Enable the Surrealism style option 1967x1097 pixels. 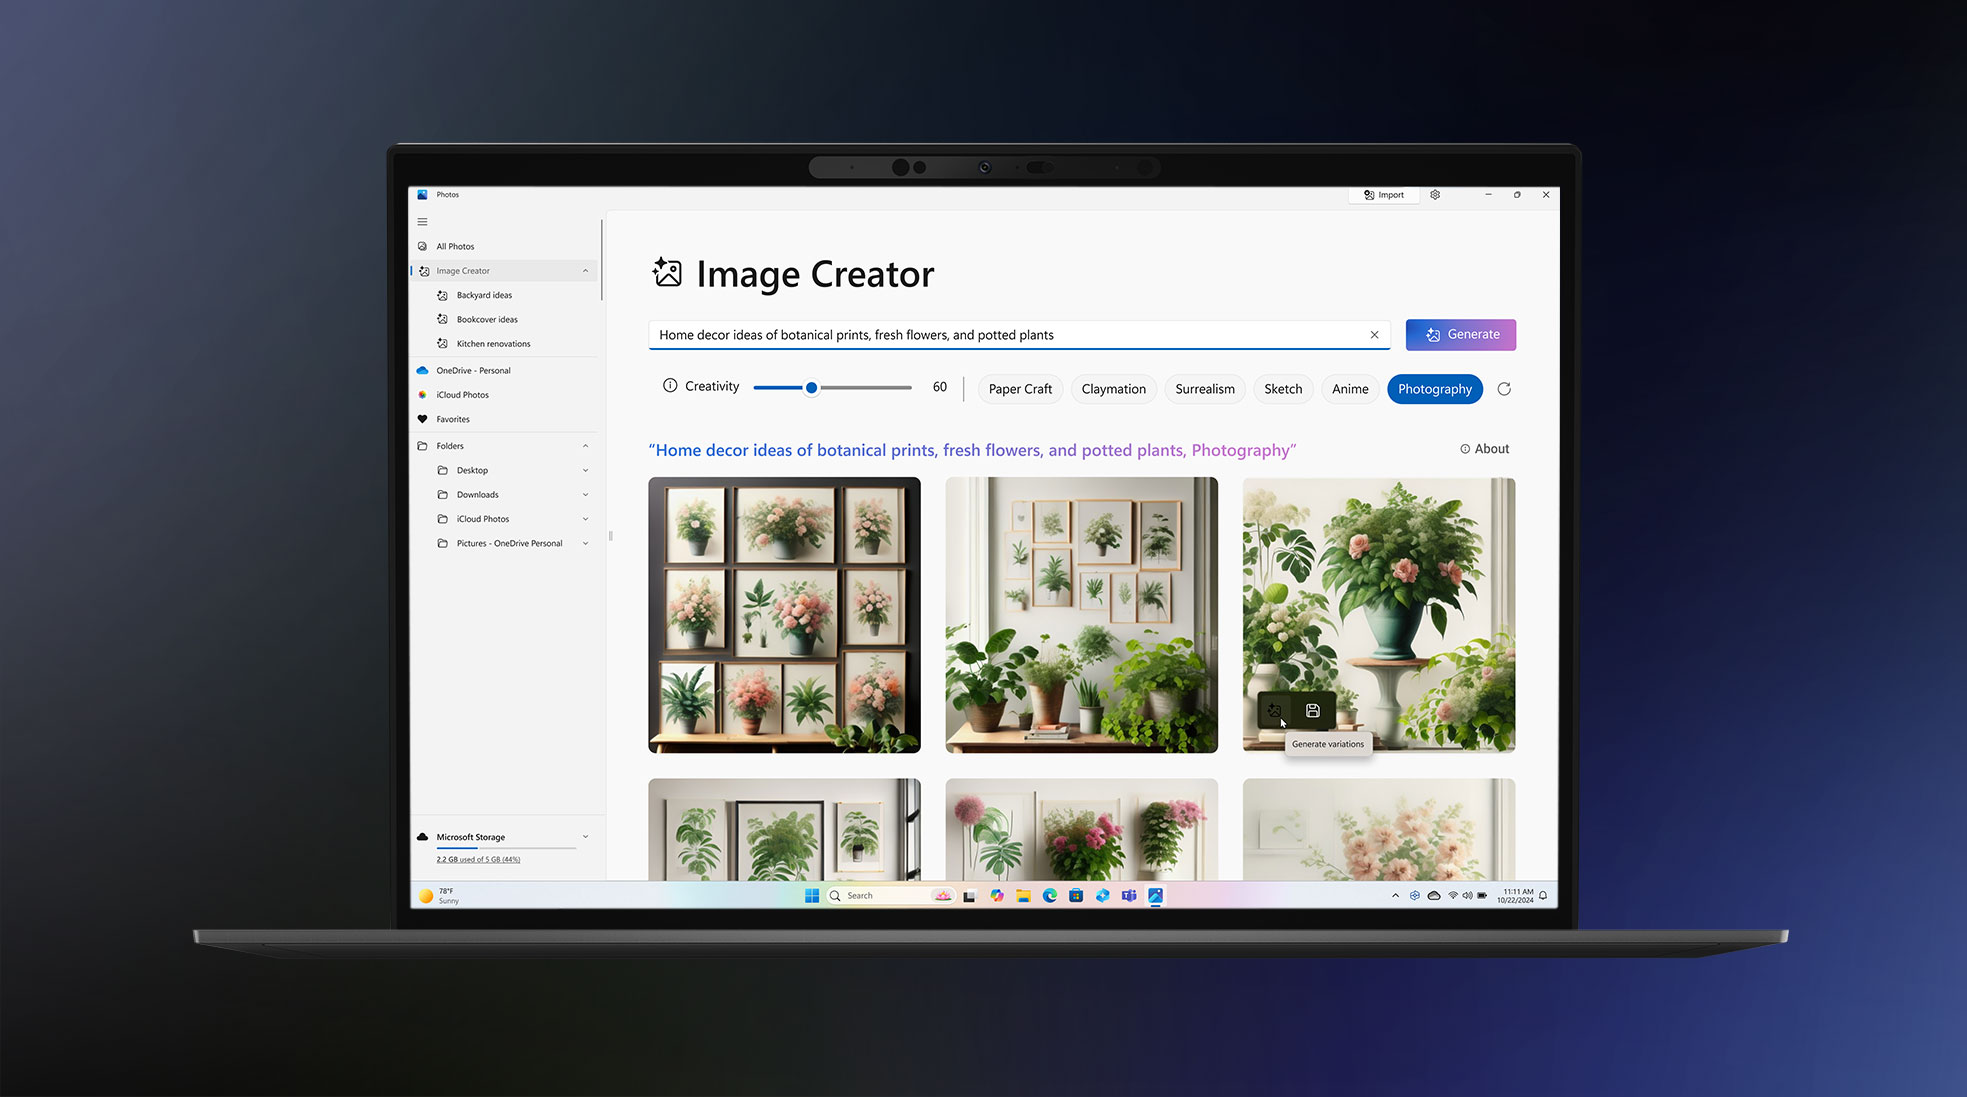(x=1204, y=389)
